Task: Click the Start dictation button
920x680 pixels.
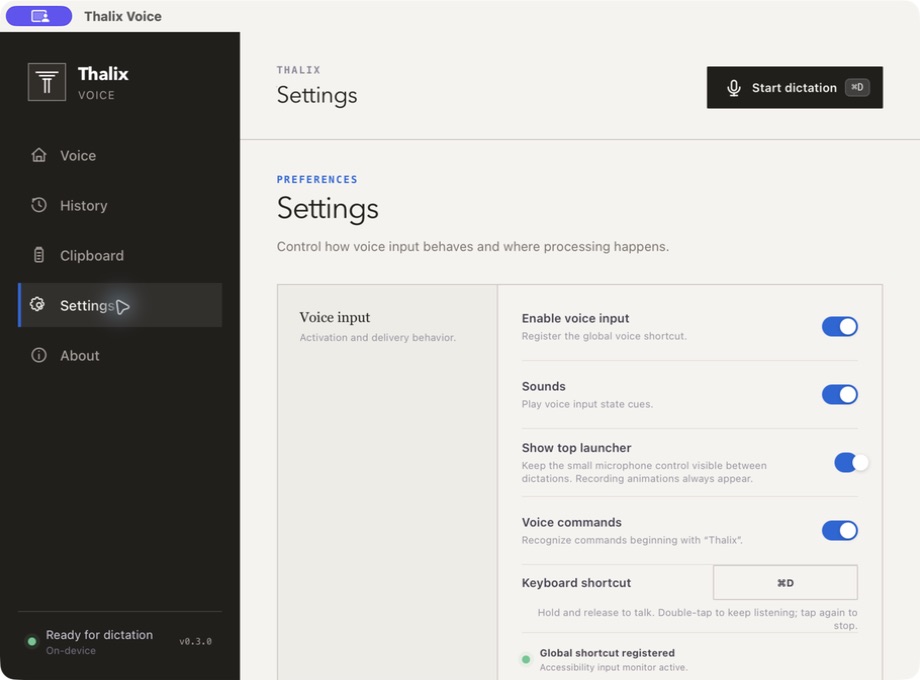Action: pyautogui.click(x=794, y=87)
